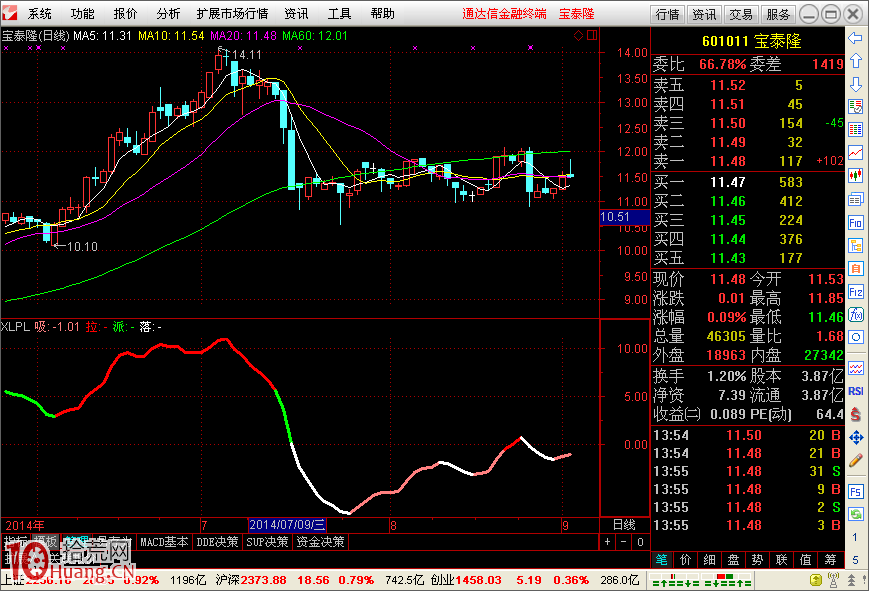
Task: Click the down arrow icon in sidebar
Action: click(856, 84)
